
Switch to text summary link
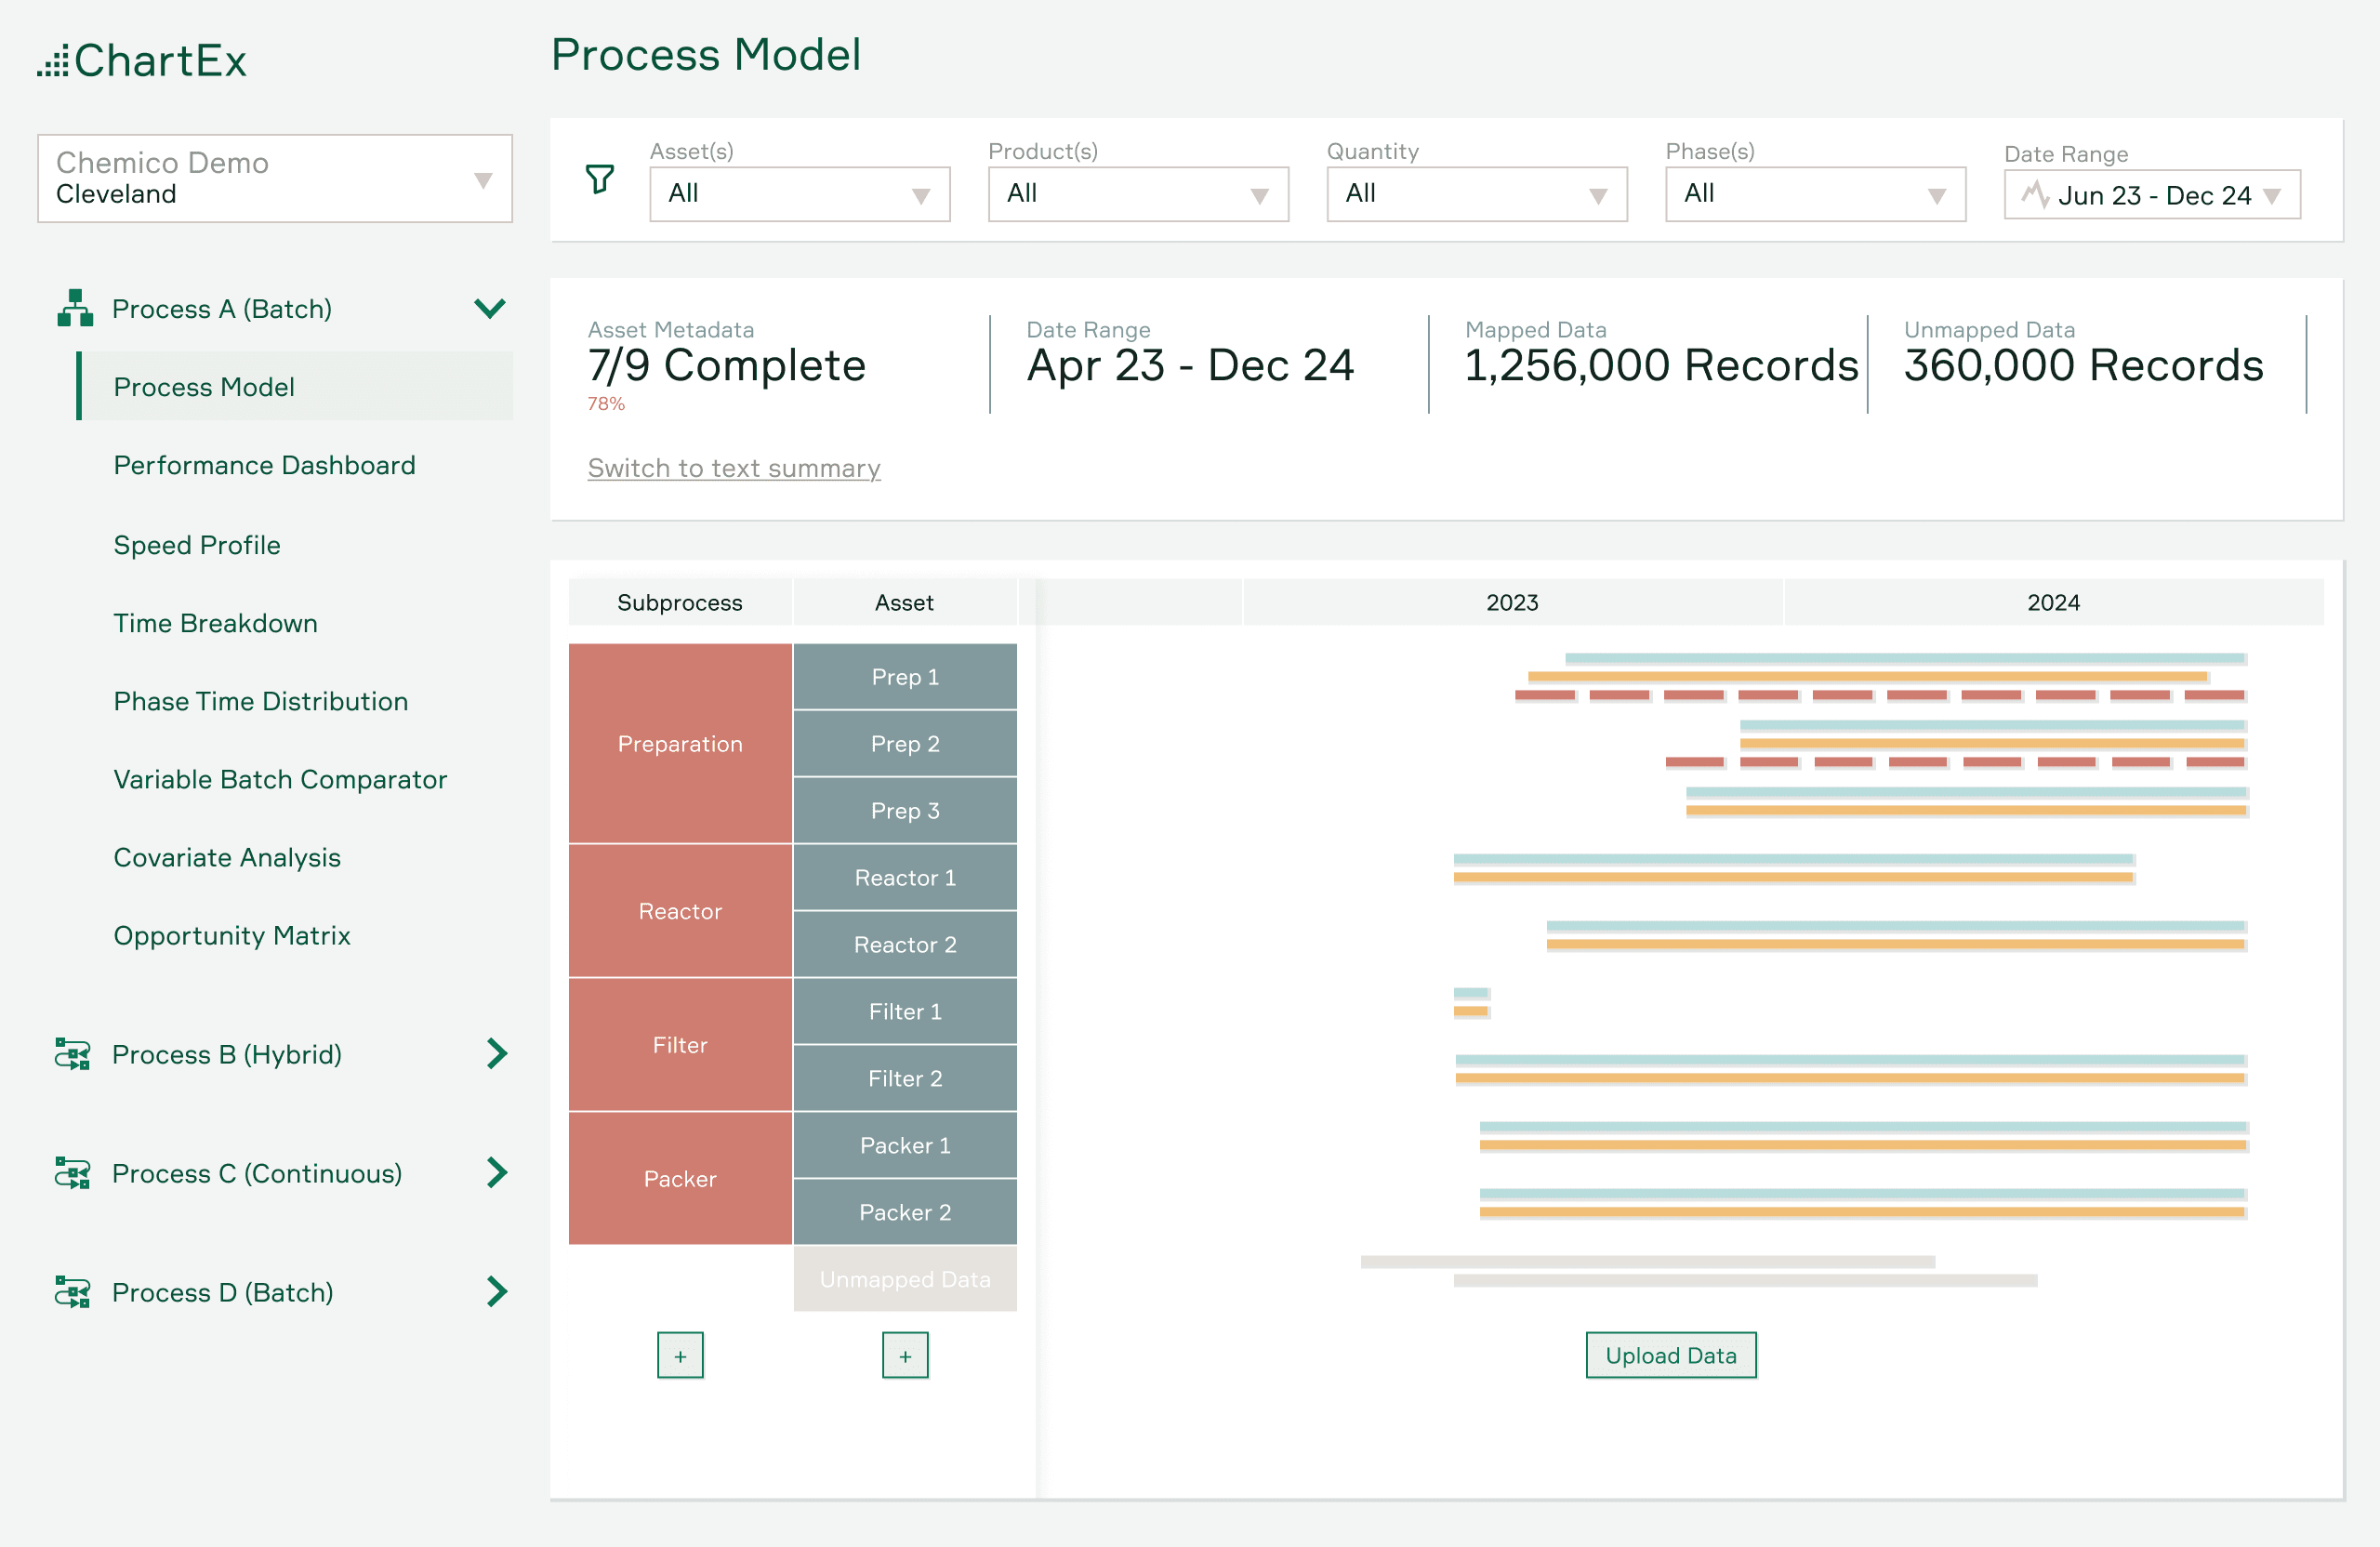(x=734, y=468)
